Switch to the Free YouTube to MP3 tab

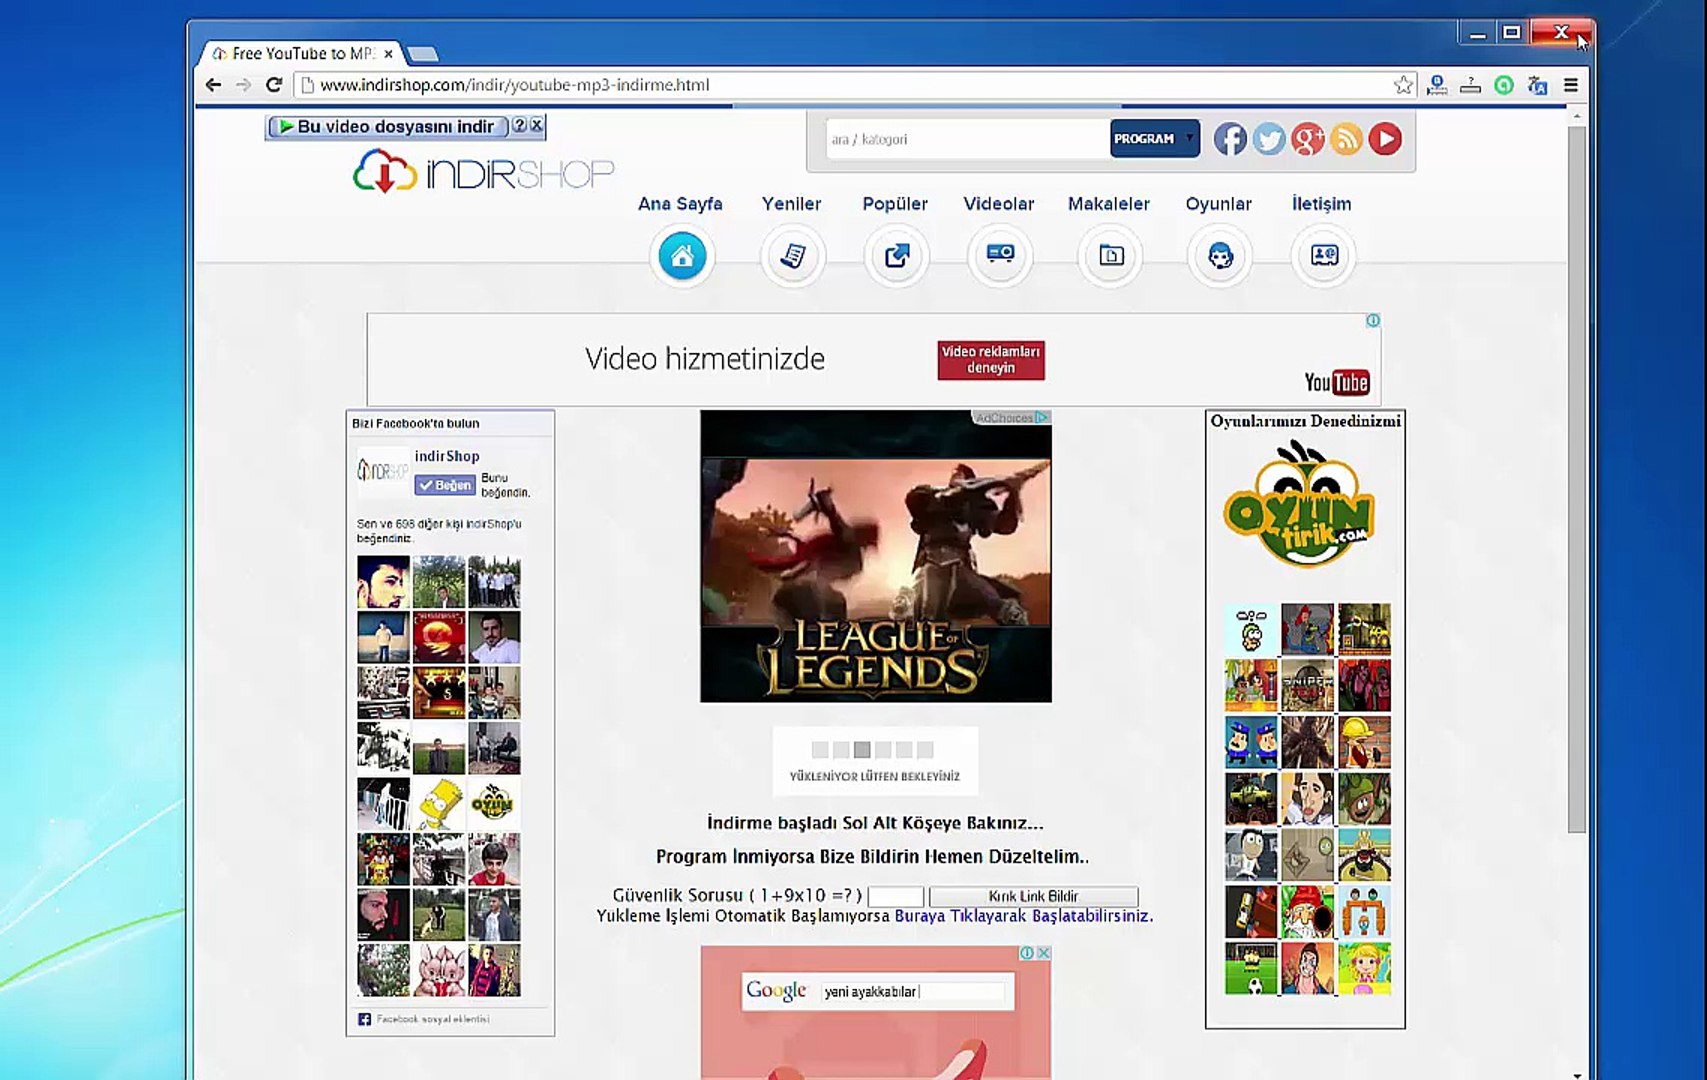click(302, 54)
